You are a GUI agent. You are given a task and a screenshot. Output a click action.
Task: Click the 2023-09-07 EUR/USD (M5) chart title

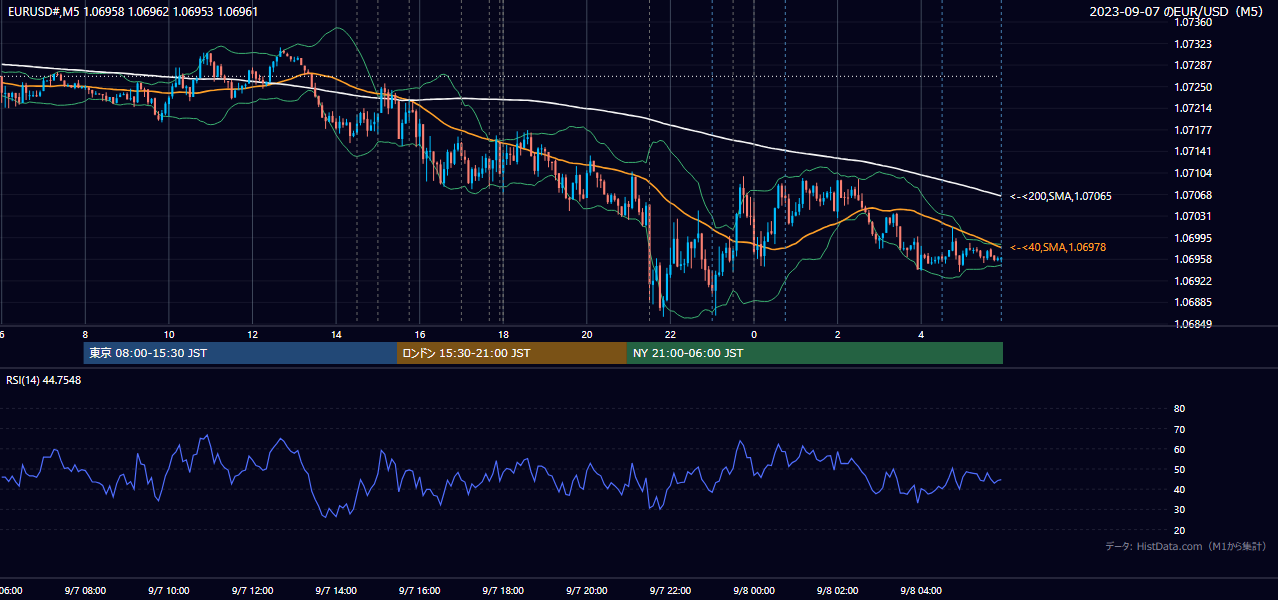point(1177,12)
